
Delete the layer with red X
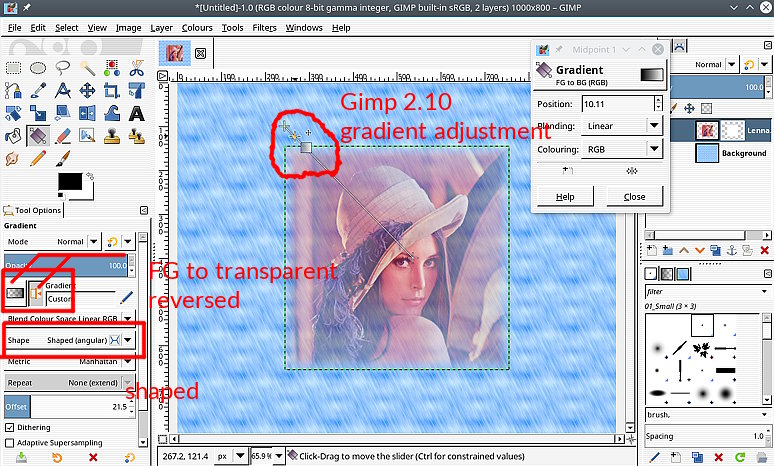coord(764,250)
